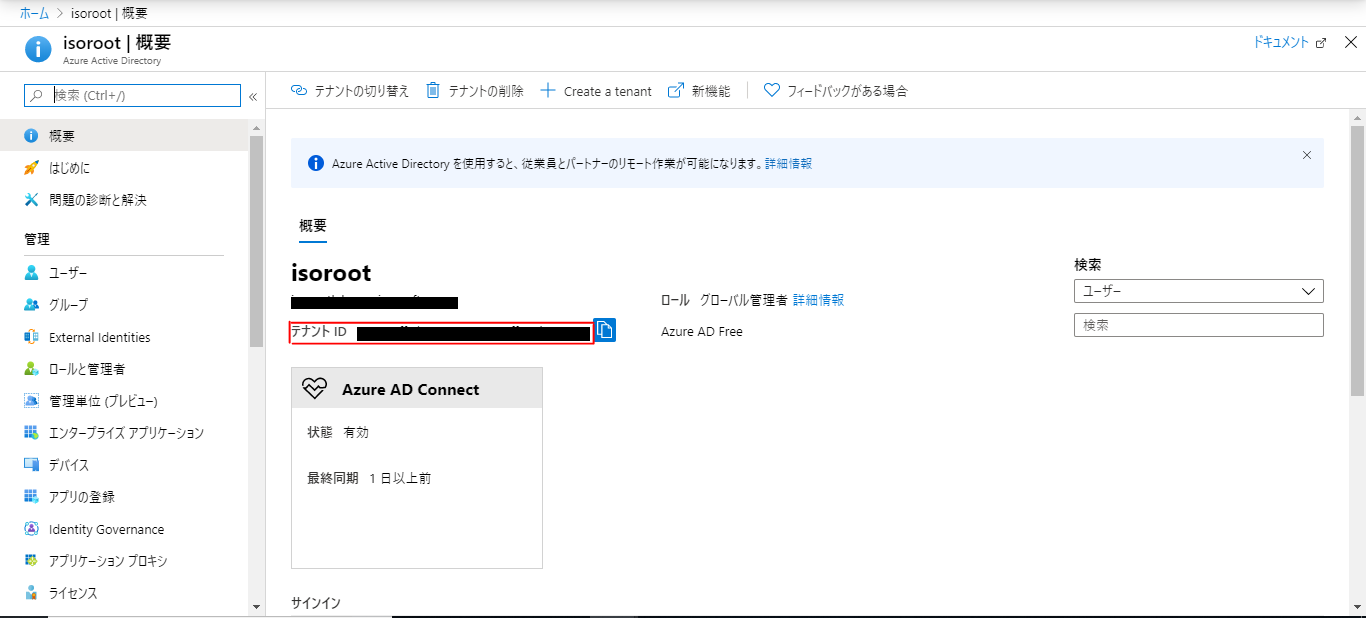Screen dimensions: 1366x618
Task: Click the フィードバック heart icon
Action: [x=771, y=90]
